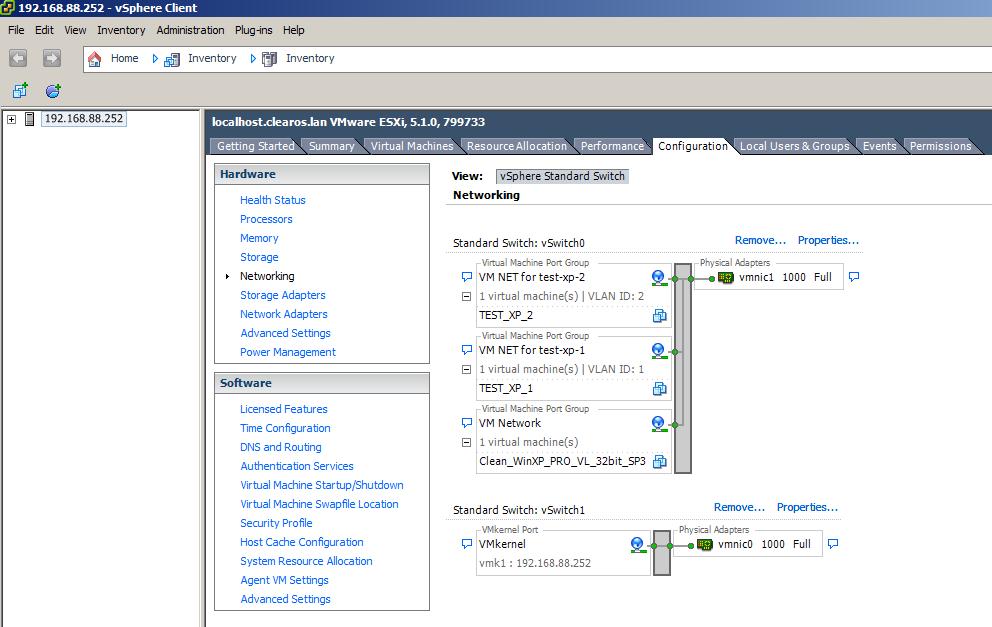Open Storage Adapters hardware link
This screenshot has height=627, width=992.
pyautogui.click(x=283, y=295)
